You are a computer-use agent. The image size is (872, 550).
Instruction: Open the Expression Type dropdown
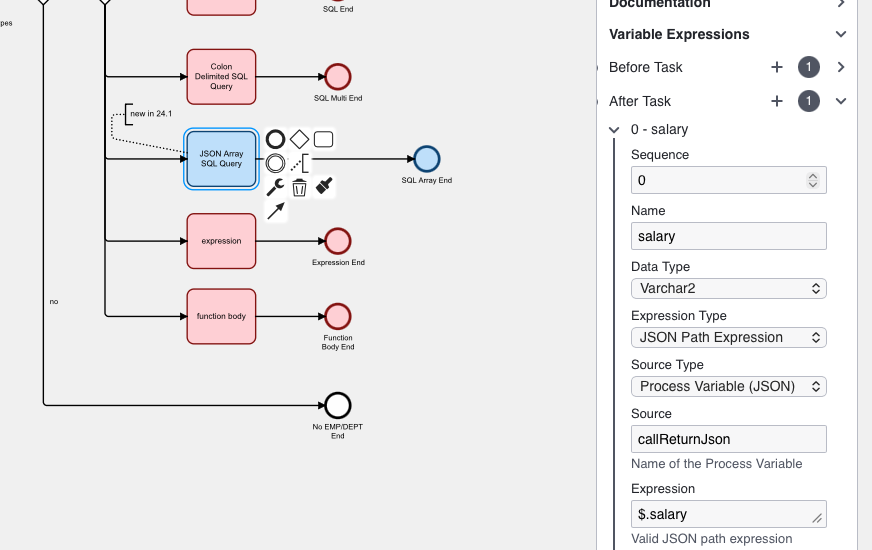tap(729, 338)
